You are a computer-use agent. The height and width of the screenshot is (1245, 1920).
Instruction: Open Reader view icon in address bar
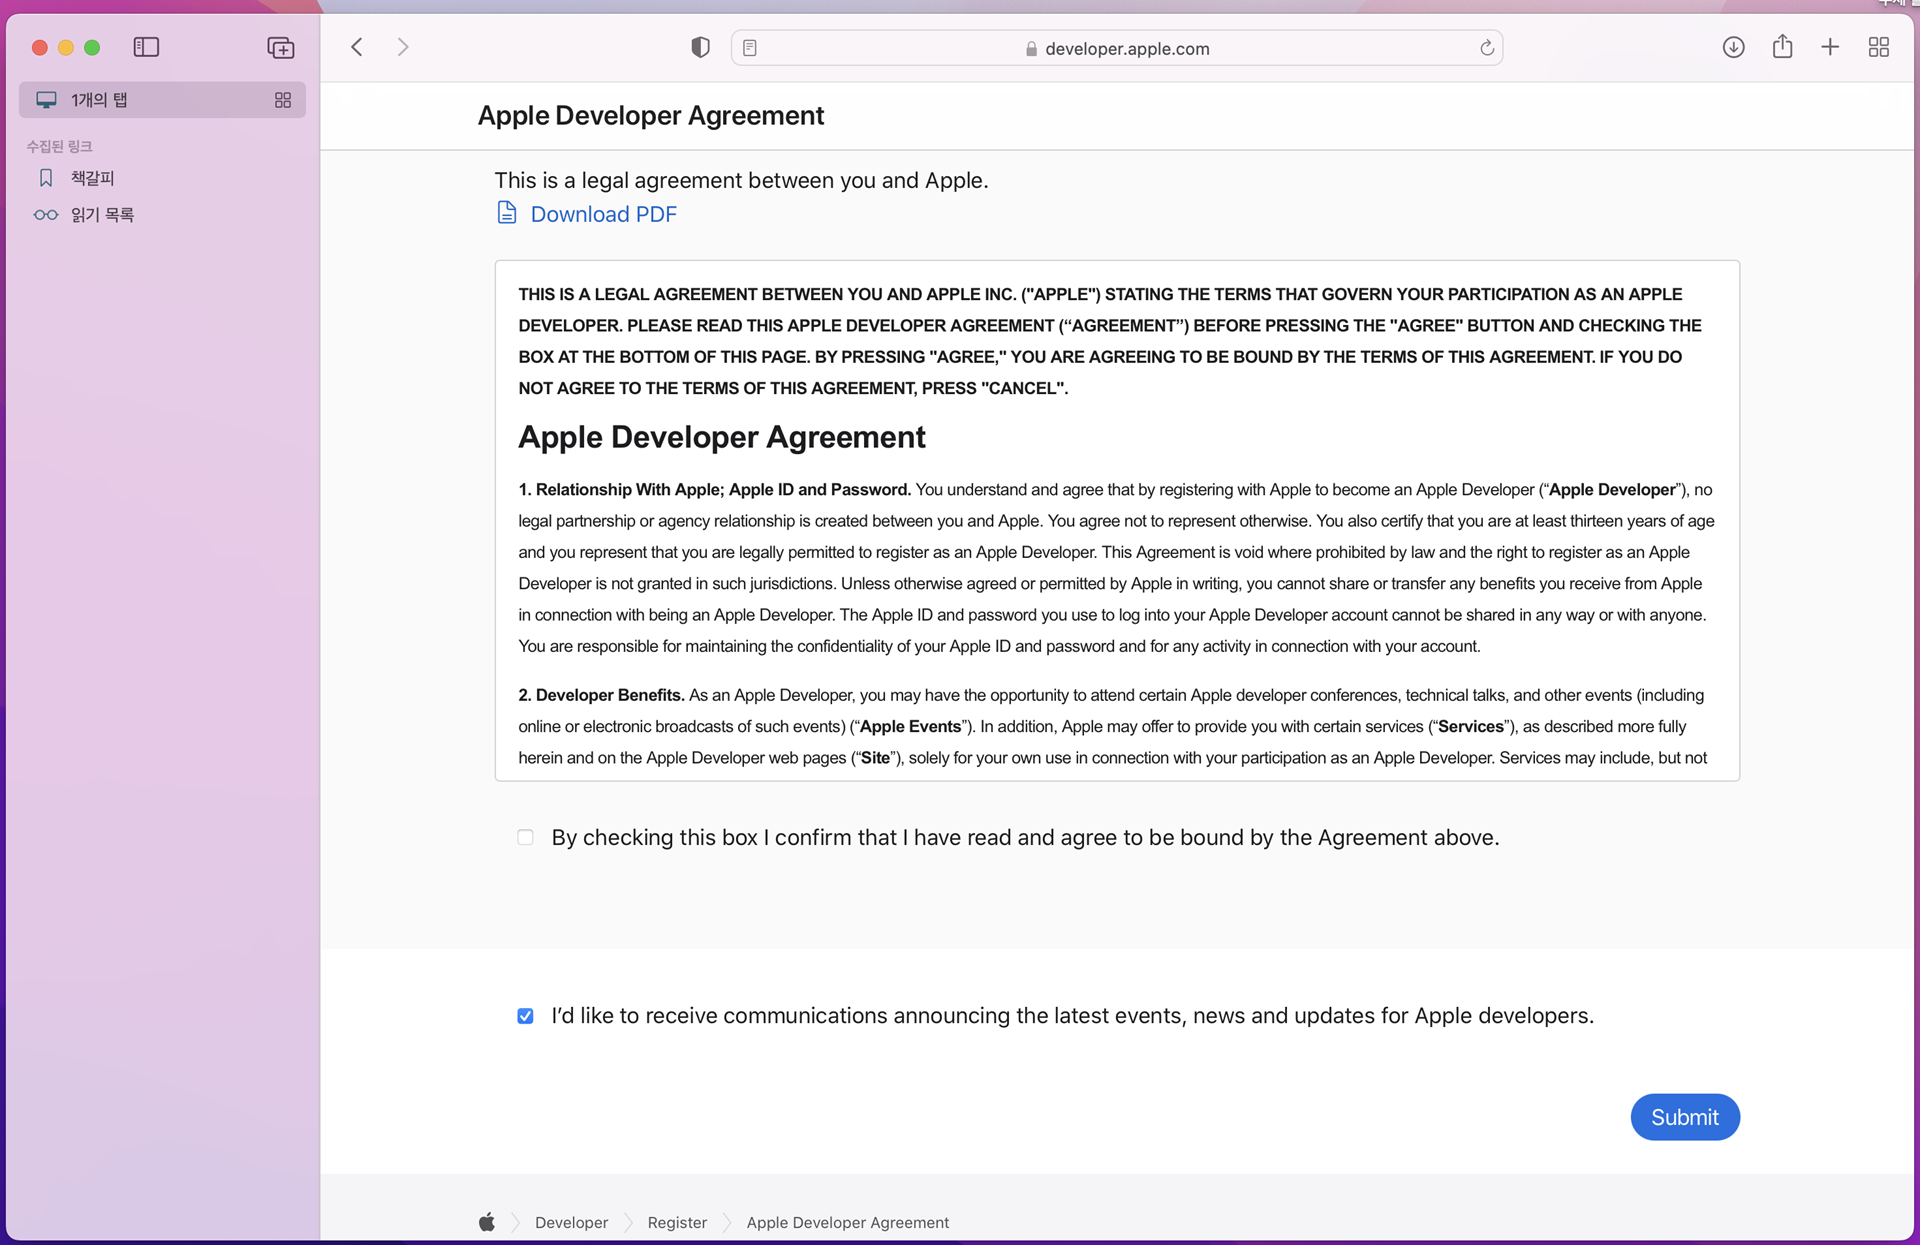click(x=750, y=48)
